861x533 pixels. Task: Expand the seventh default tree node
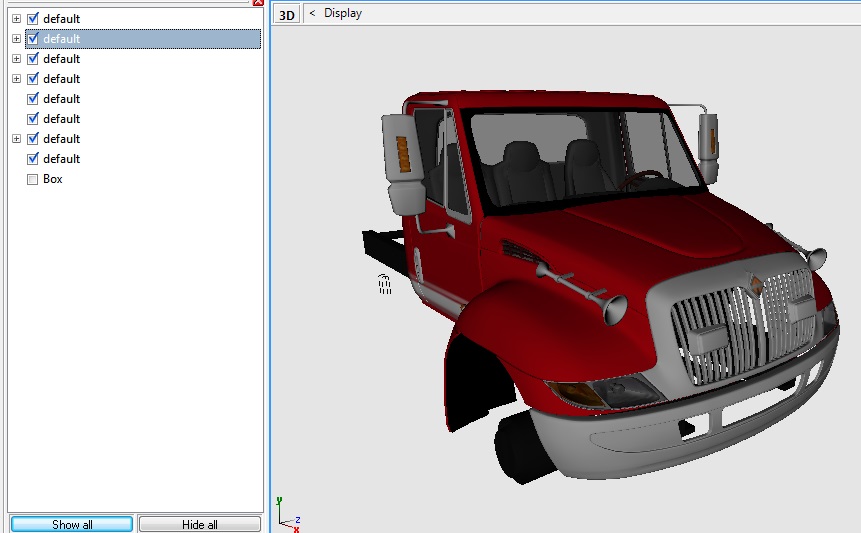16,139
